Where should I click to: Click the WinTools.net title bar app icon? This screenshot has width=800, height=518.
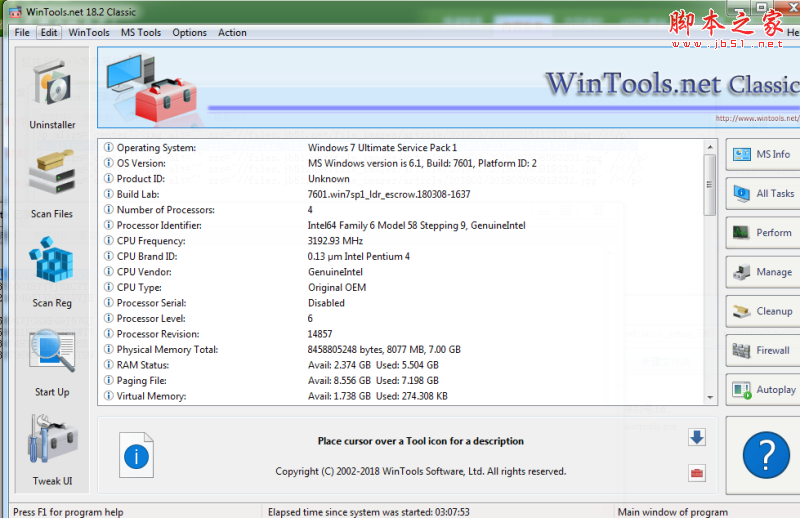pos(15,12)
